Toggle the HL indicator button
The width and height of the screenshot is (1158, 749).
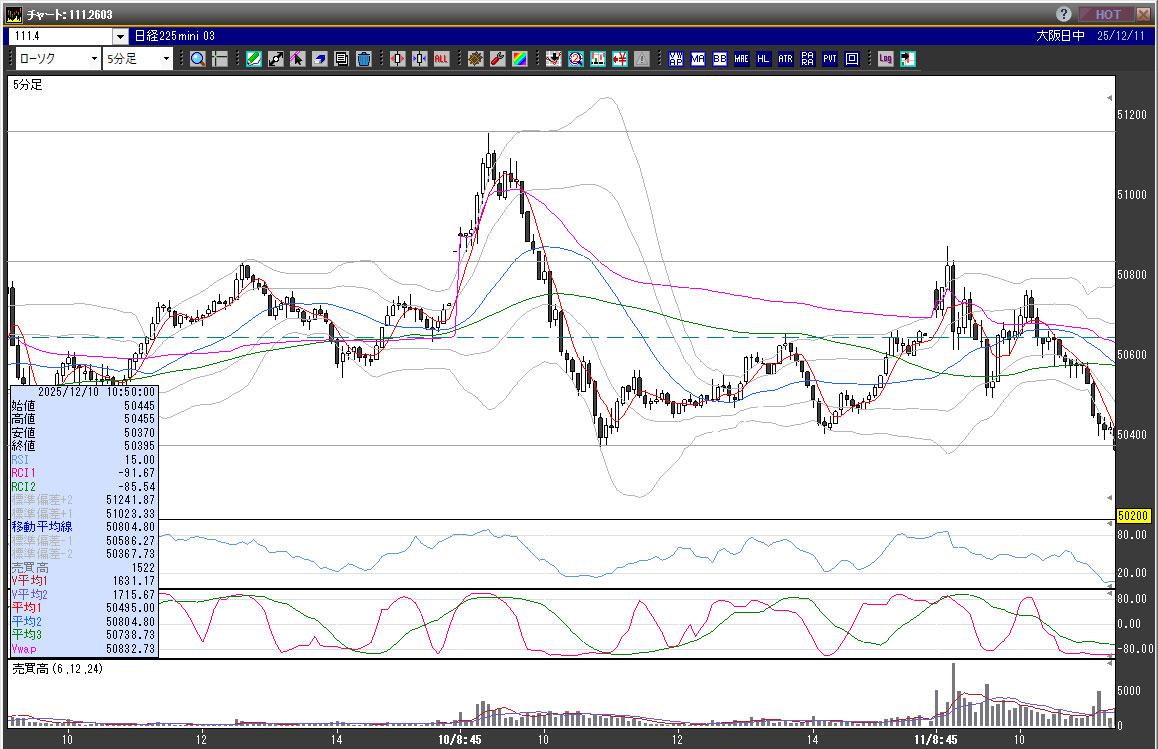[x=763, y=59]
